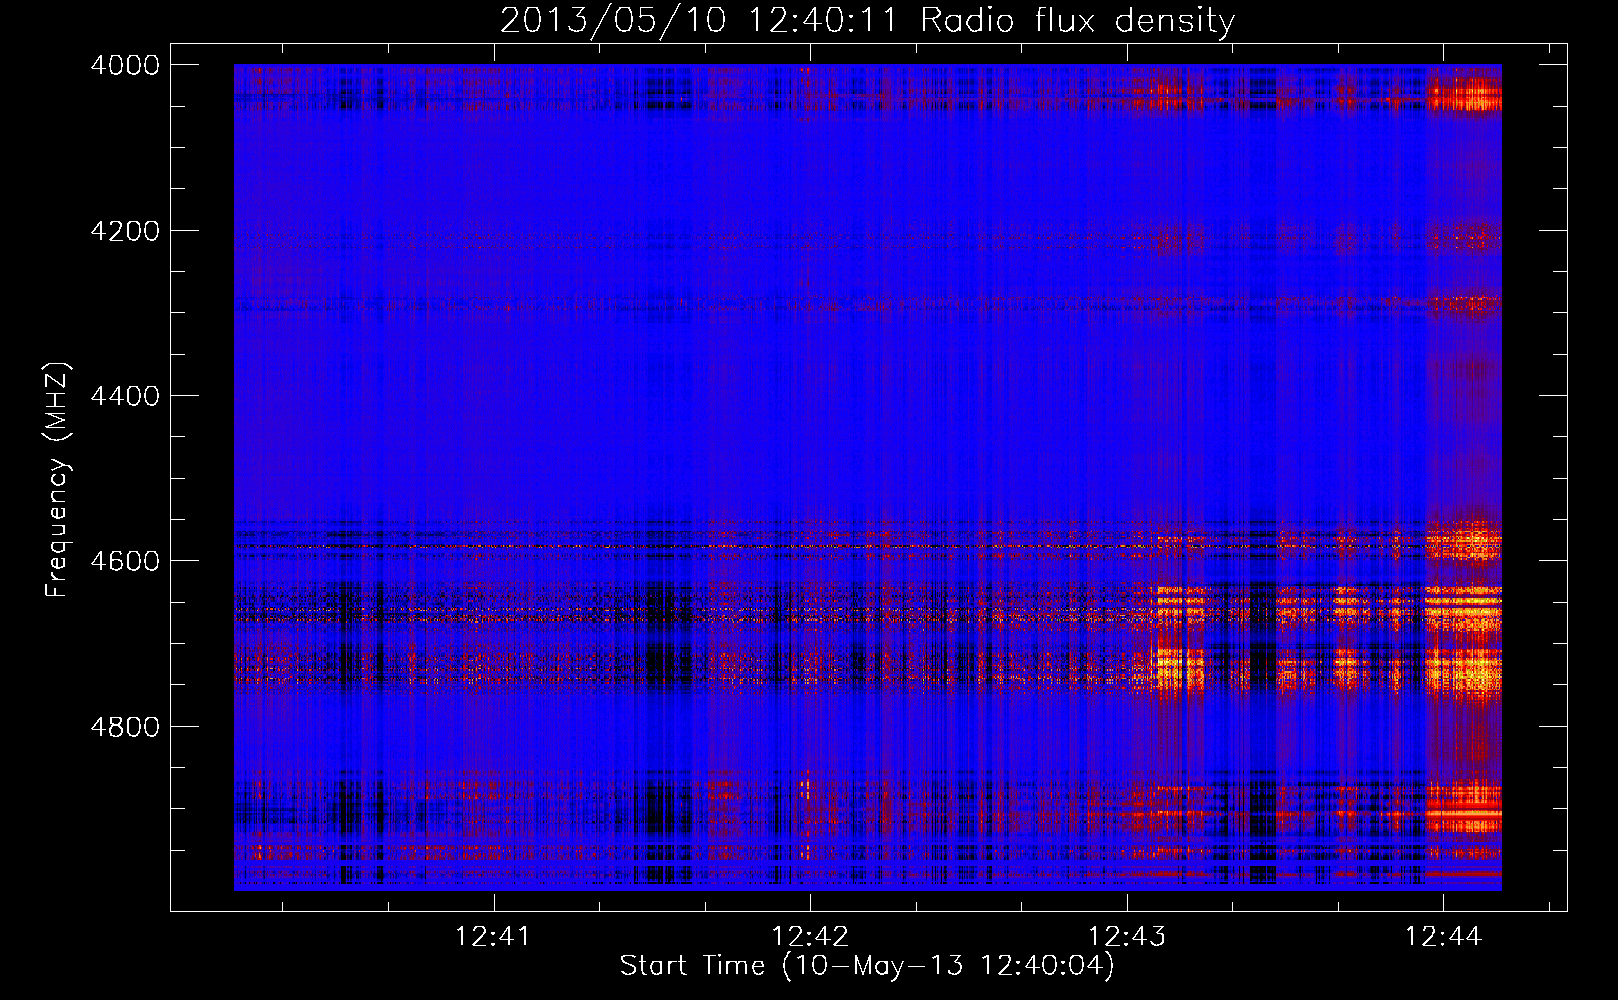This screenshot has width=1618, height=1000.
Task: Click the 'Start Time (10-May-13 12:40:04)' label
Action: (x=867, y=966)
